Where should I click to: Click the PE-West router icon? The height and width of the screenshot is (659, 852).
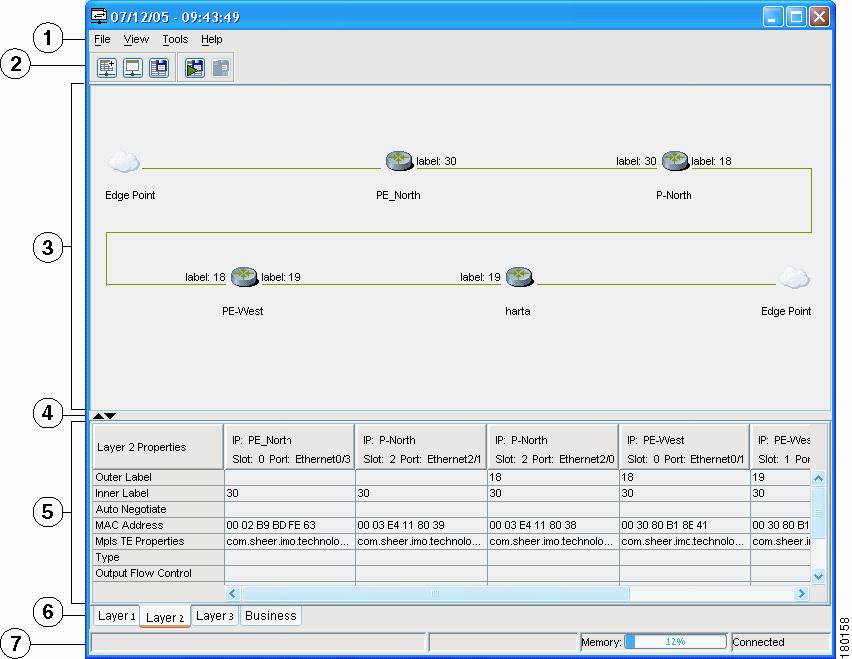245,277
